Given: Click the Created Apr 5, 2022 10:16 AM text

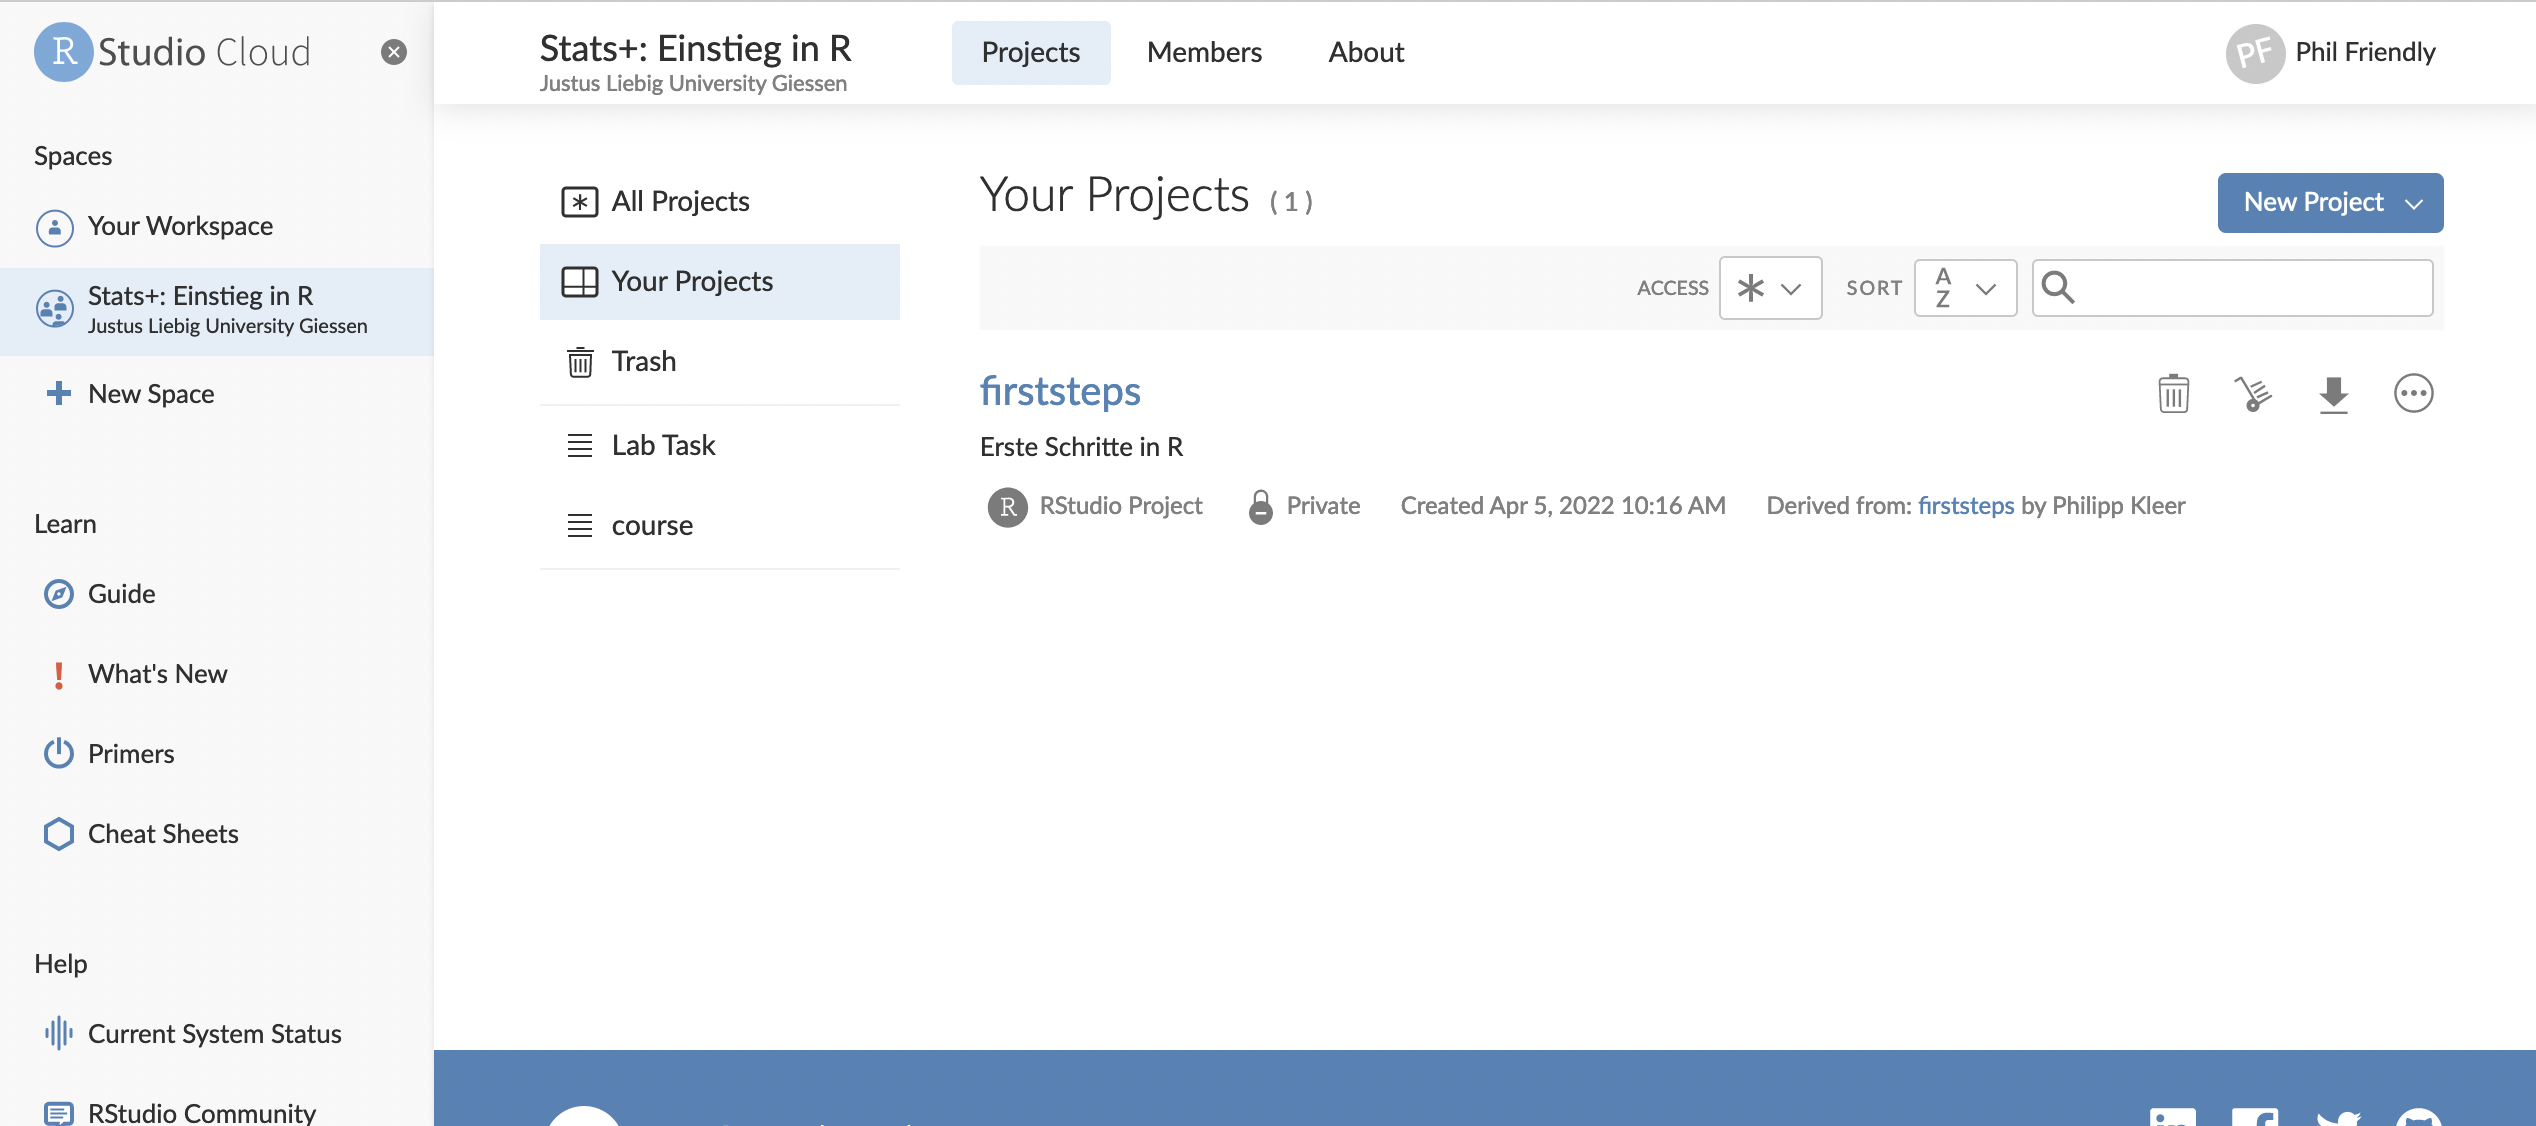Looking at the screenshot, I should tap(1563, 506).
